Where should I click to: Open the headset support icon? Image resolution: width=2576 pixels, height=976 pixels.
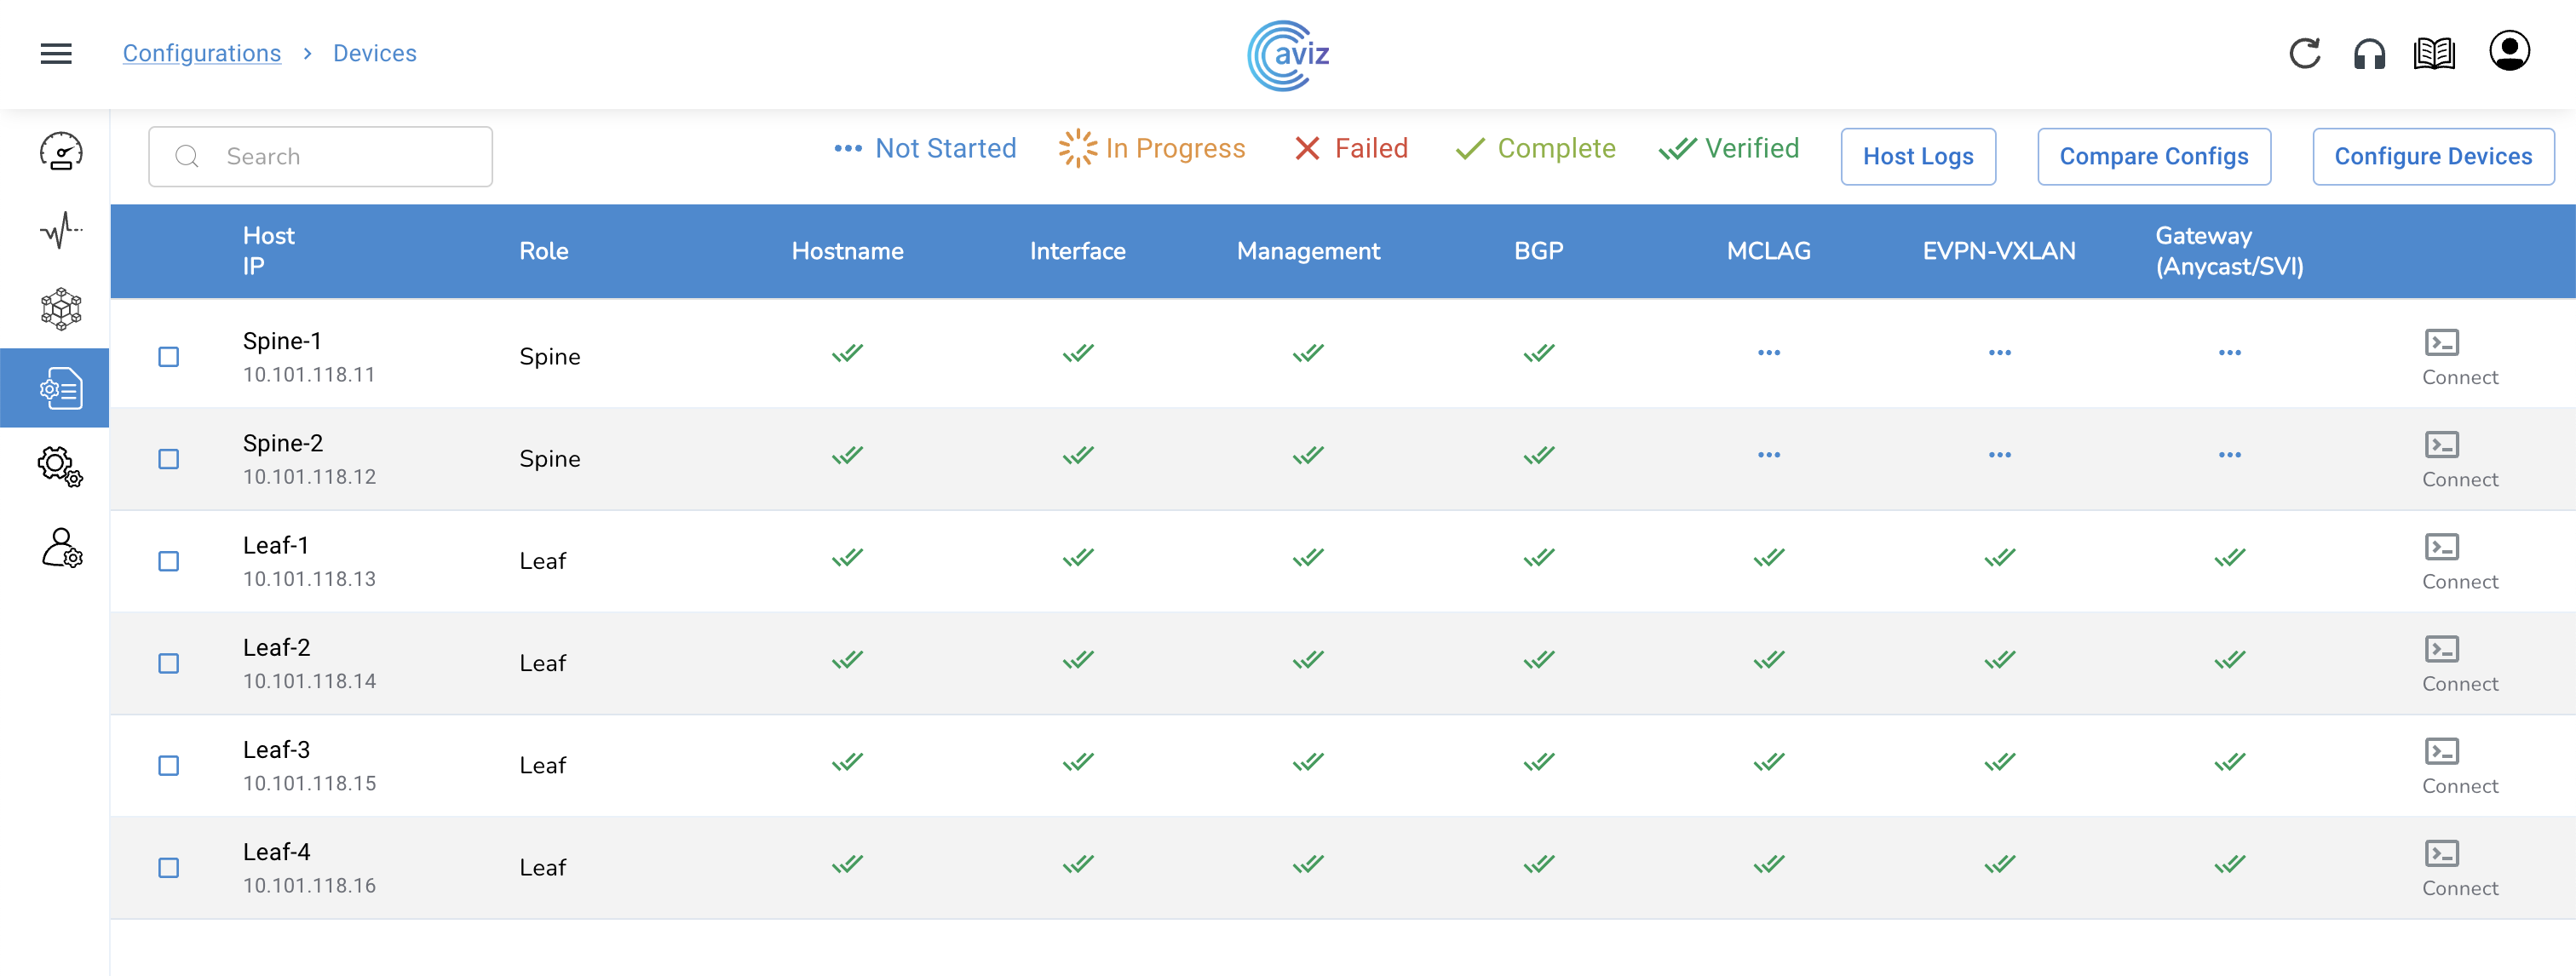tap(2369, 54)
